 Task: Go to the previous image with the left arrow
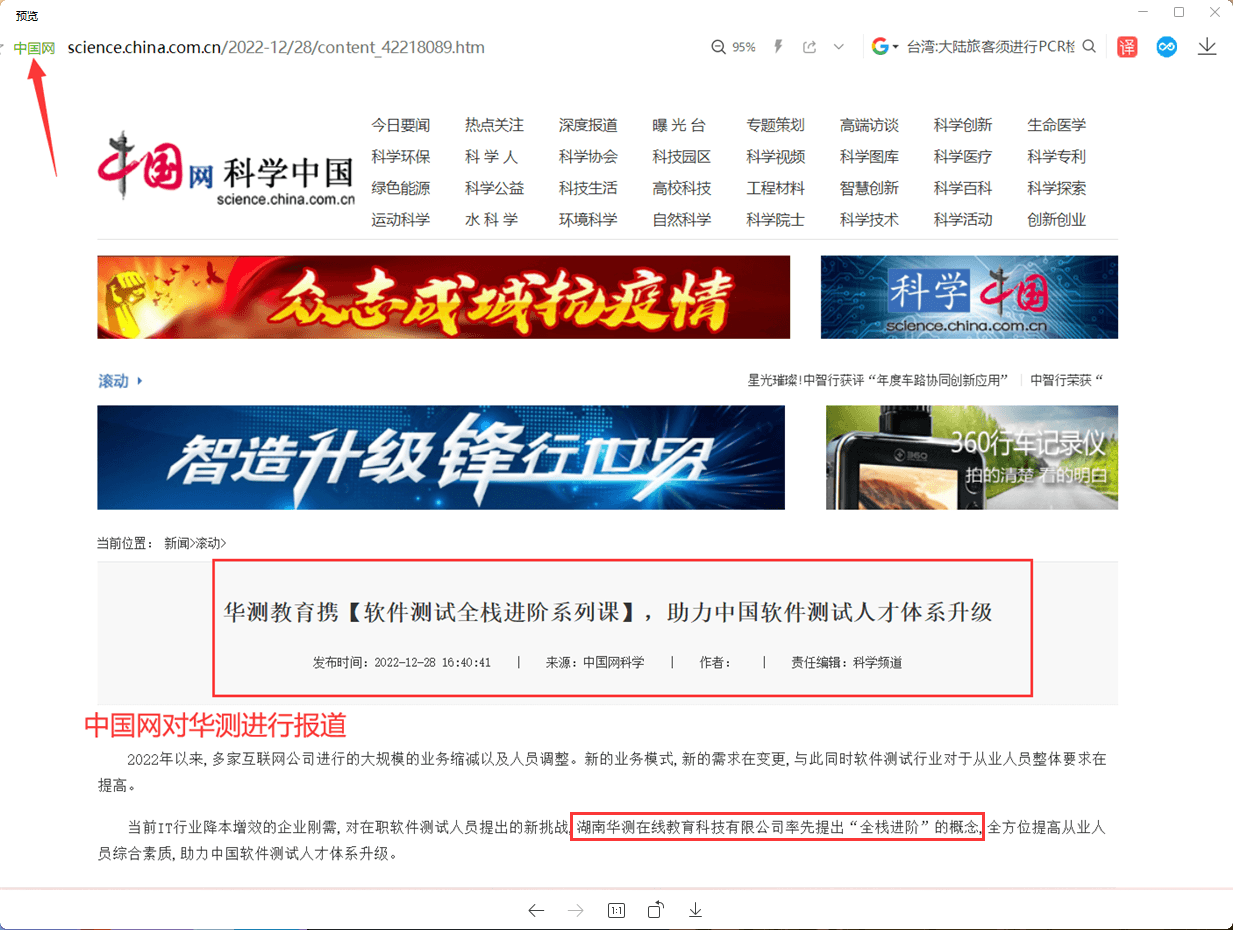coord(536,910)
